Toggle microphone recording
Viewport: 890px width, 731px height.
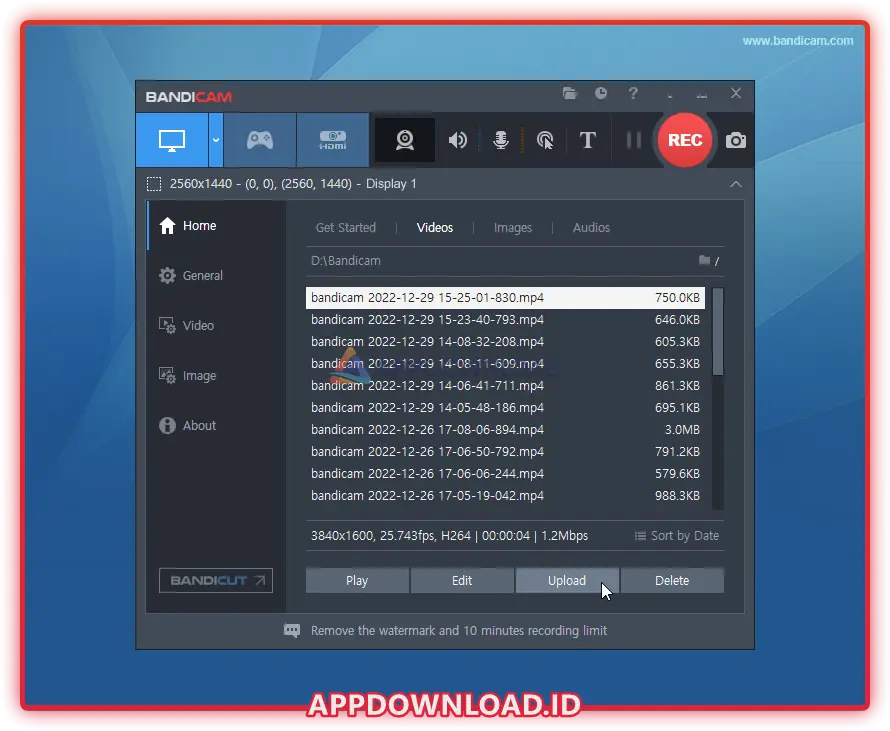(x=501, y=141)
